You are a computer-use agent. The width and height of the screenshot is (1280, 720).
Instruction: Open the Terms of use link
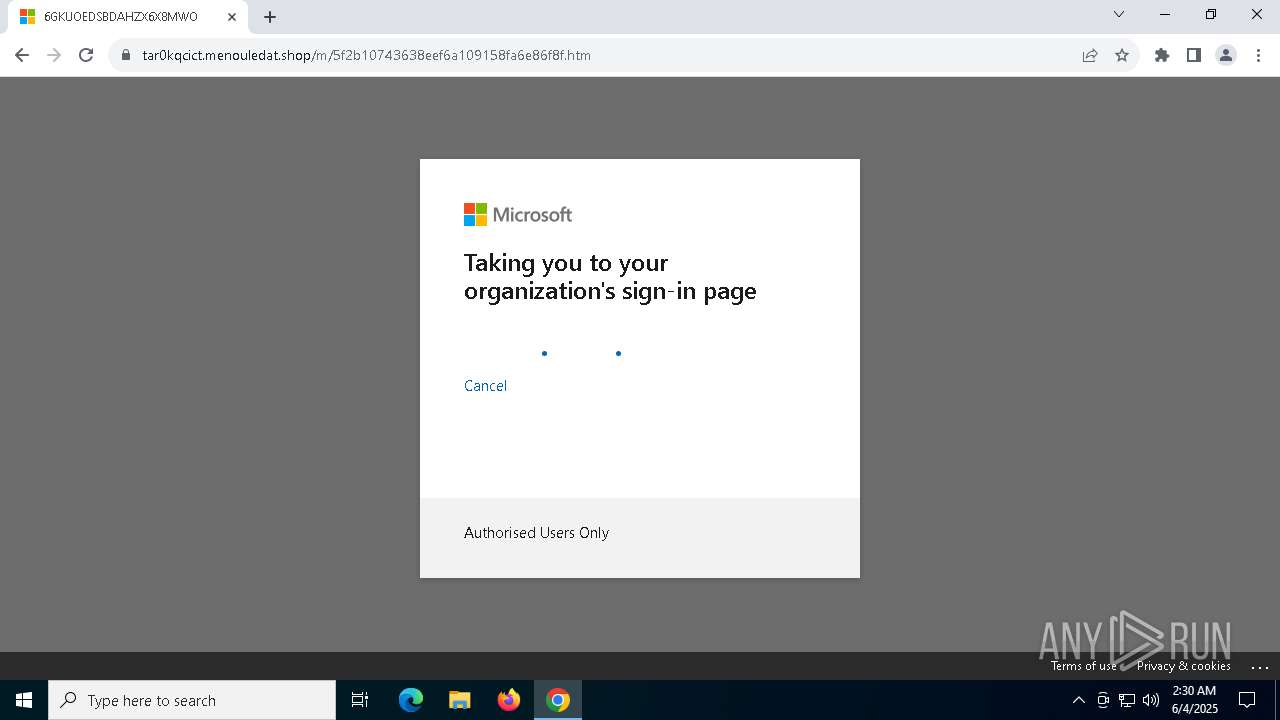point(1084,666)
